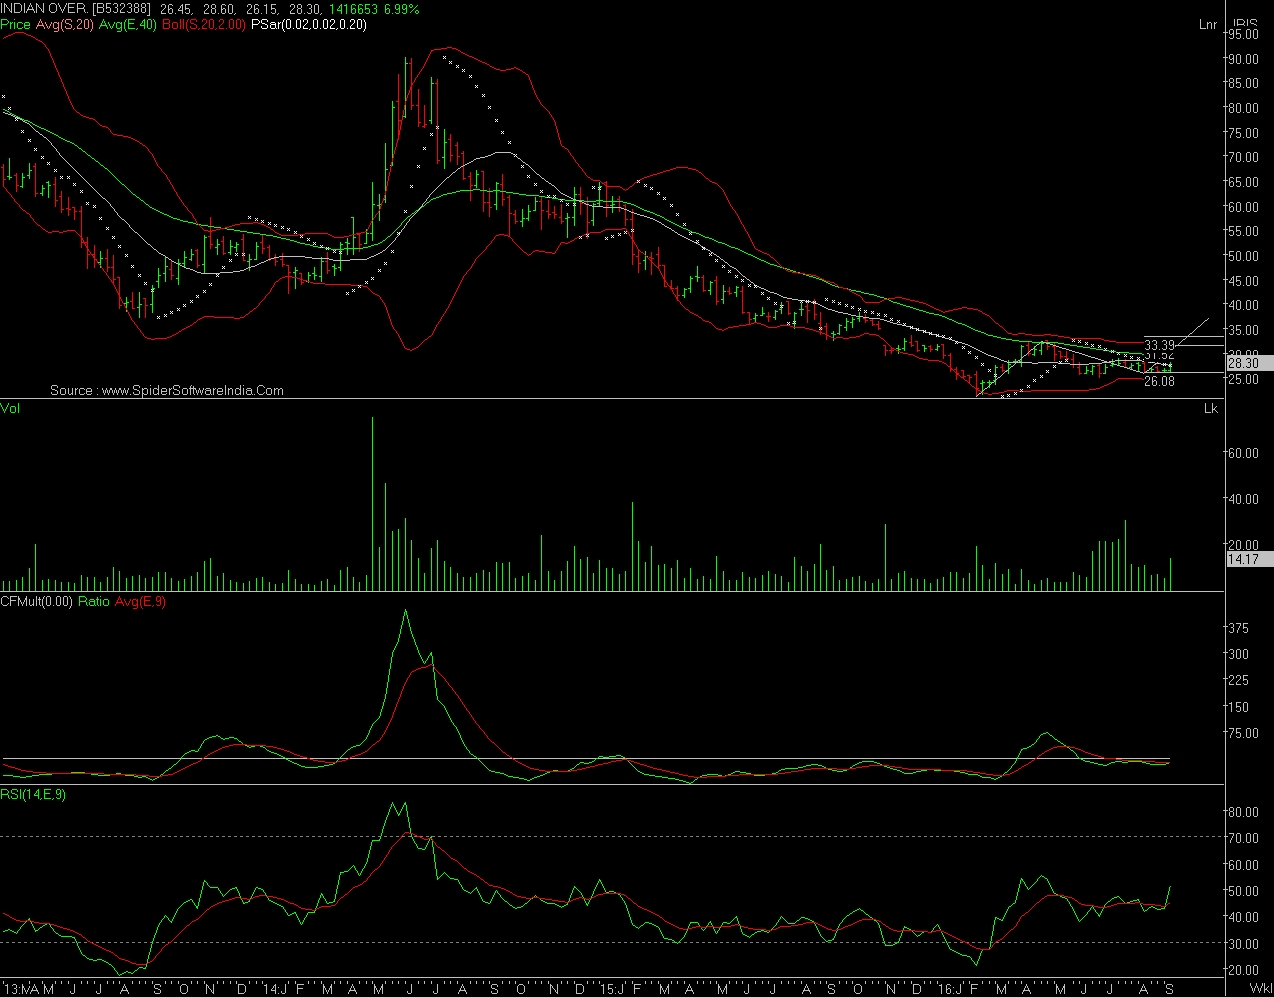Click the 26.08 level annotation
Viewport: 1274px width, 997px height.
pos(1159,381)
